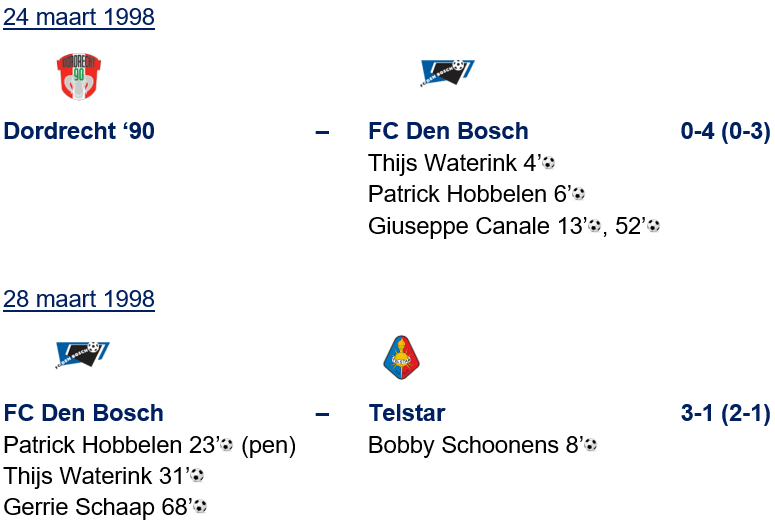Click FC Den Bosch logo under 28 maart
The width and height of the screenshot is (775, 522).
tap(82, 354)
